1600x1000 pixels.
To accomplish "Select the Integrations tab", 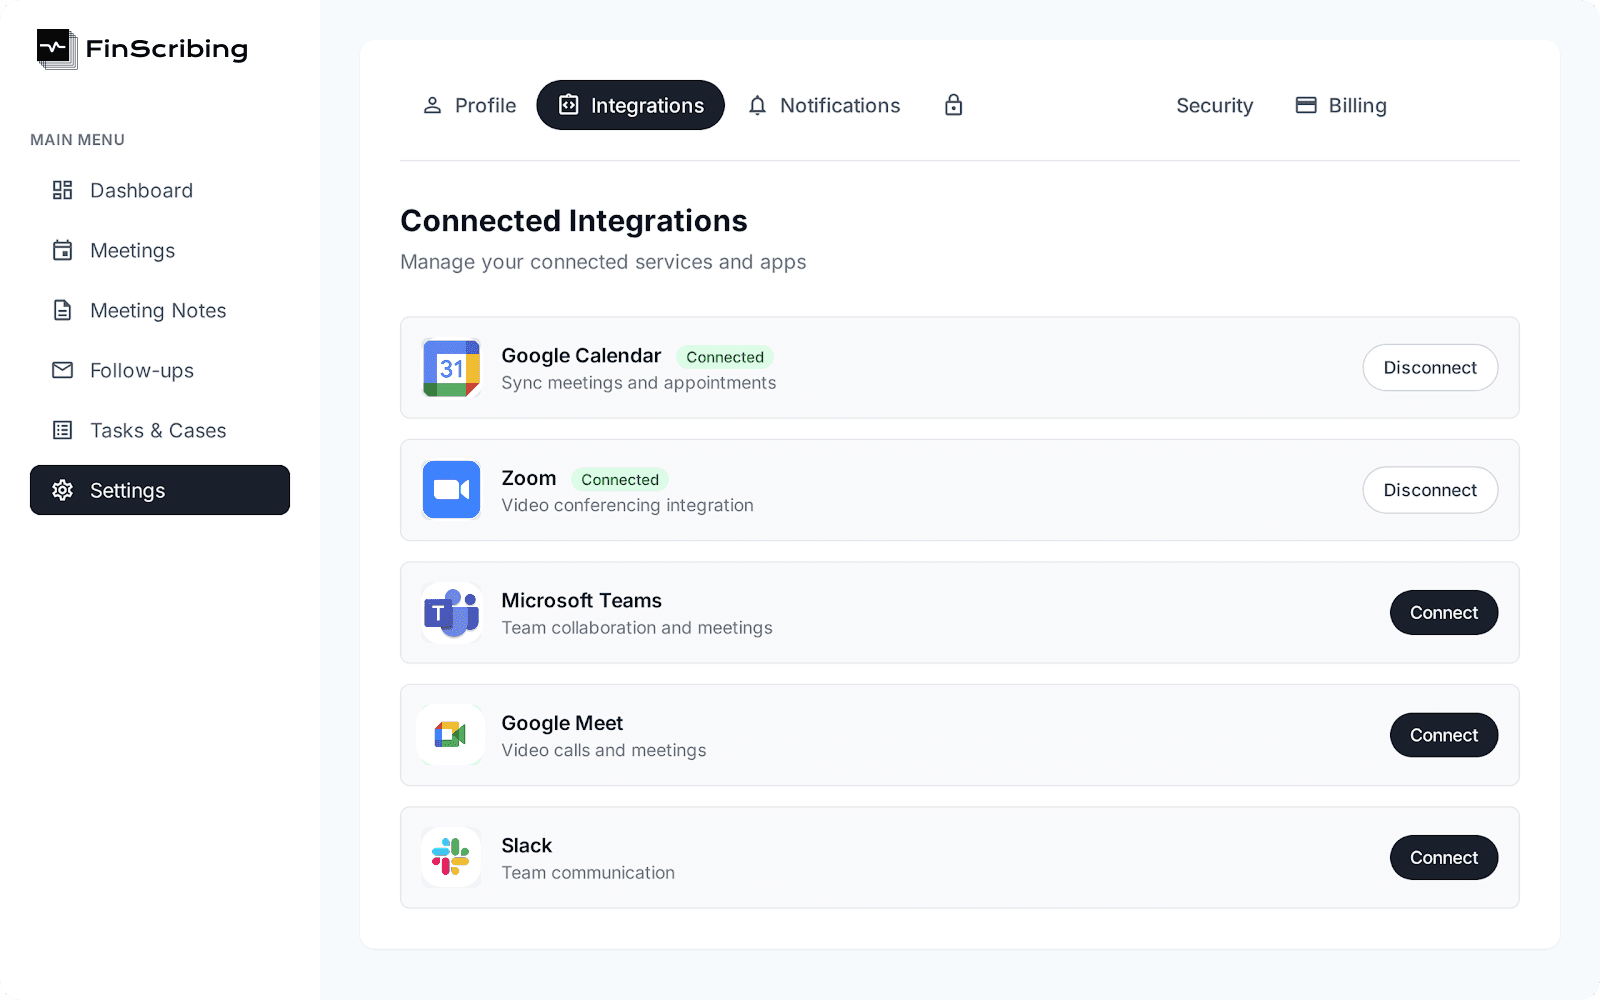I will [631, 105].
